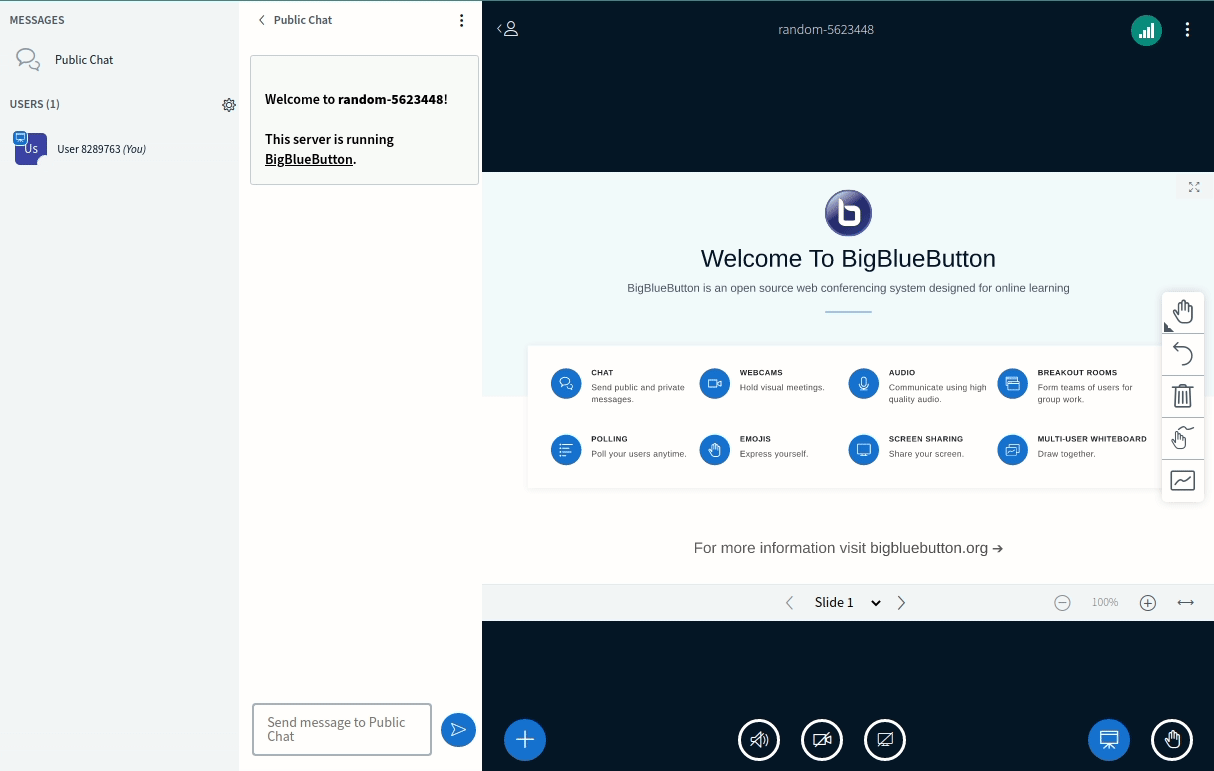1214x771 pixels.
Task: Click the connection status indicator
Action: point(1146,30)
